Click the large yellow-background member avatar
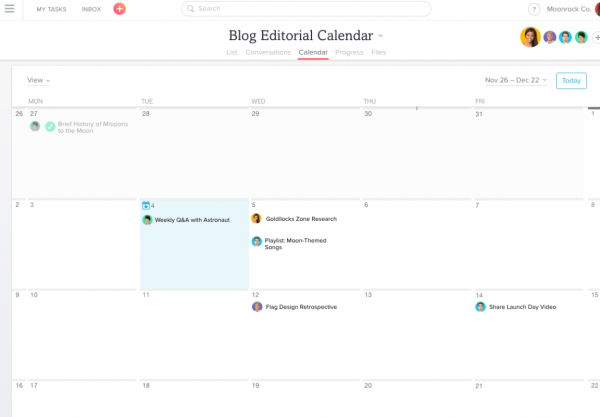 [x=530, y=37]
